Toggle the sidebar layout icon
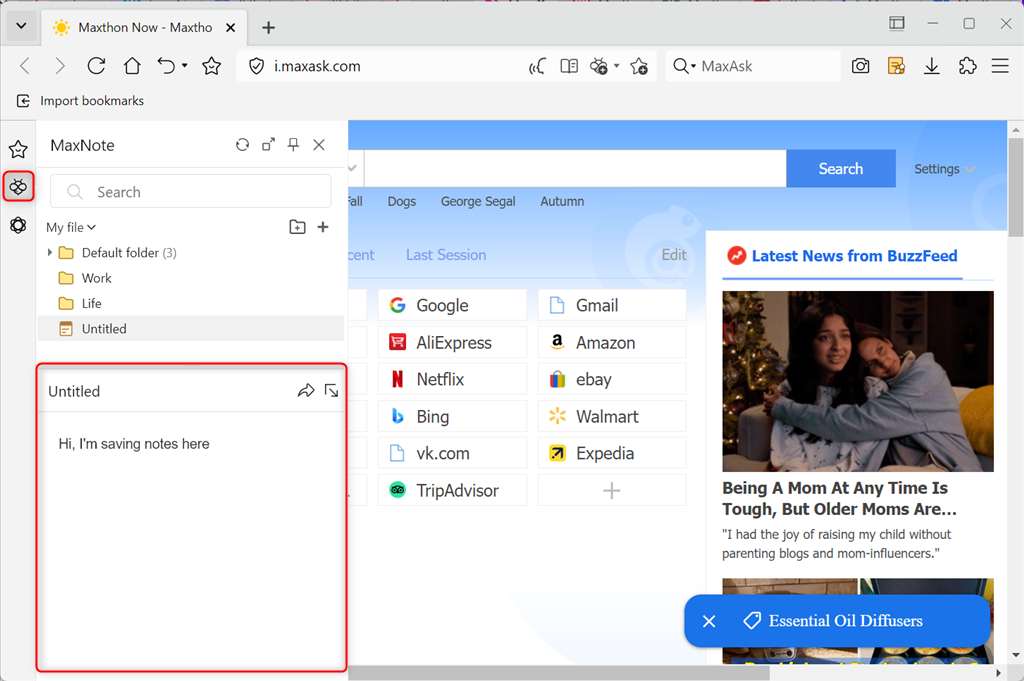The width and height of the screenshot is (1024, 681). pyautogui.click(x=897, y=24)
